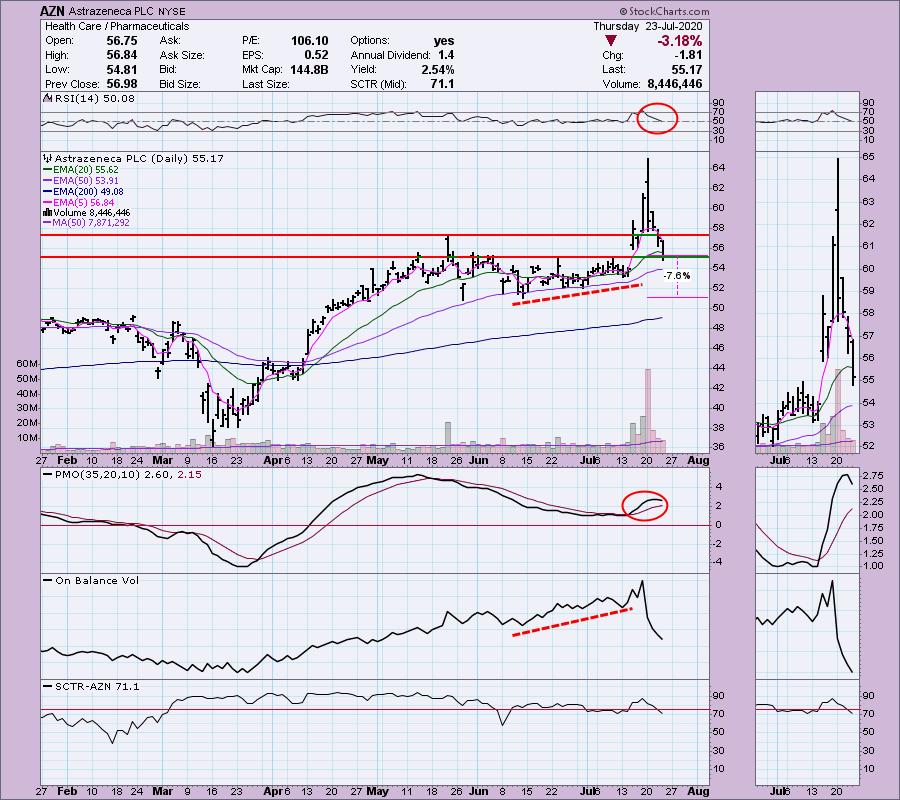Click the P/E value 106.10
The image size is (900, 800).
click(310, 41)
